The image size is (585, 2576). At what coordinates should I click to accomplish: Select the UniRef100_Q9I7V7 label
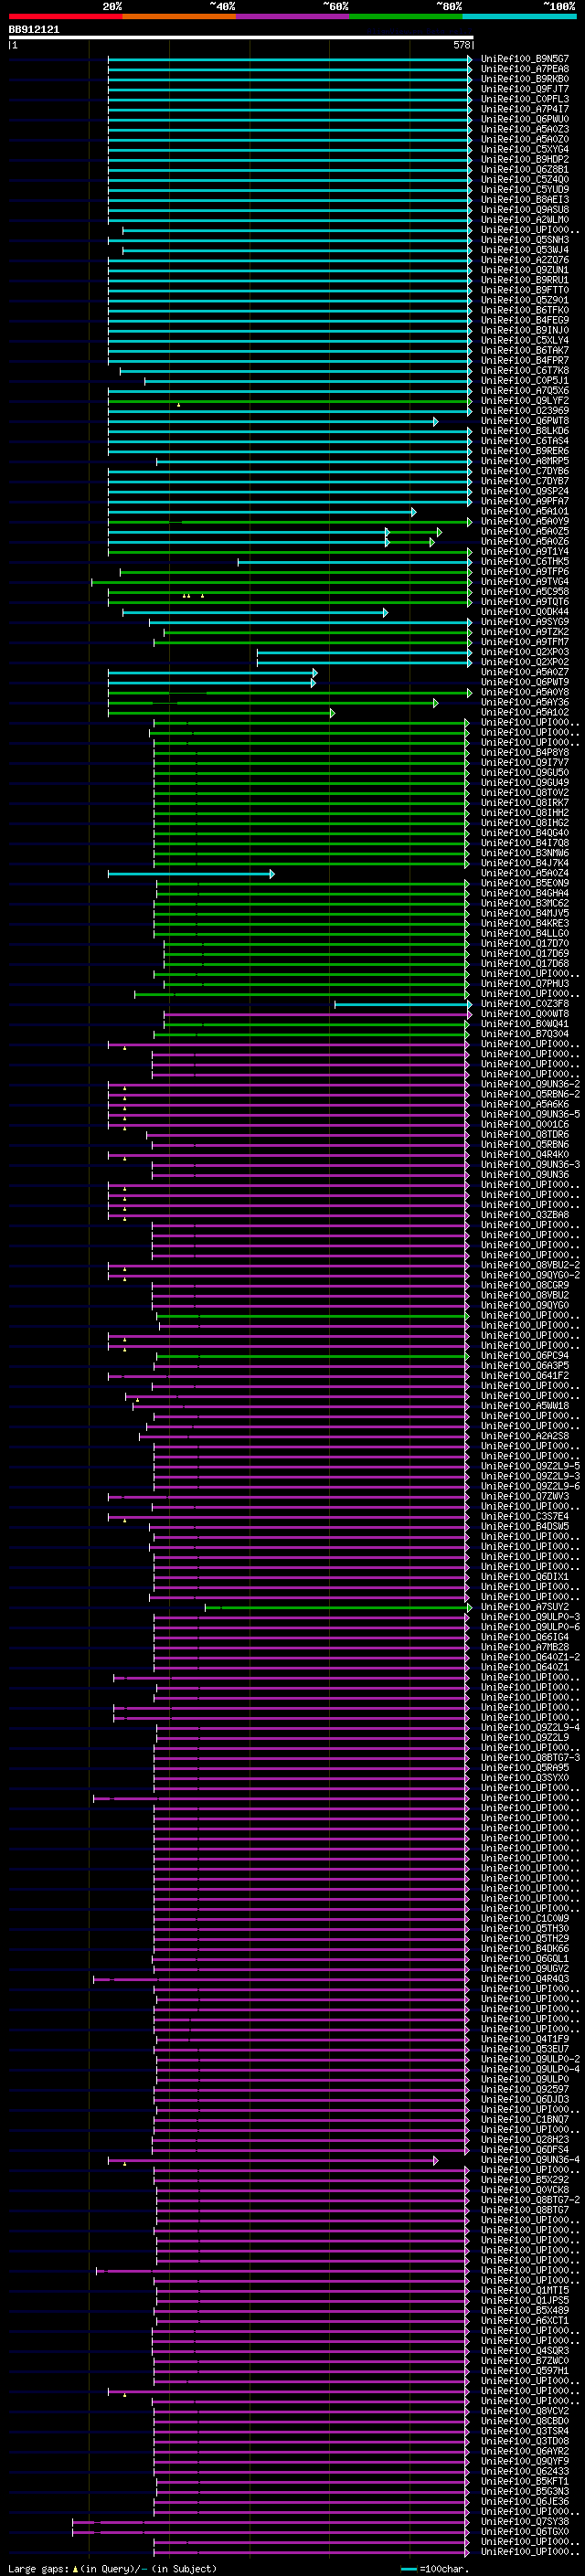pos(525,763)
